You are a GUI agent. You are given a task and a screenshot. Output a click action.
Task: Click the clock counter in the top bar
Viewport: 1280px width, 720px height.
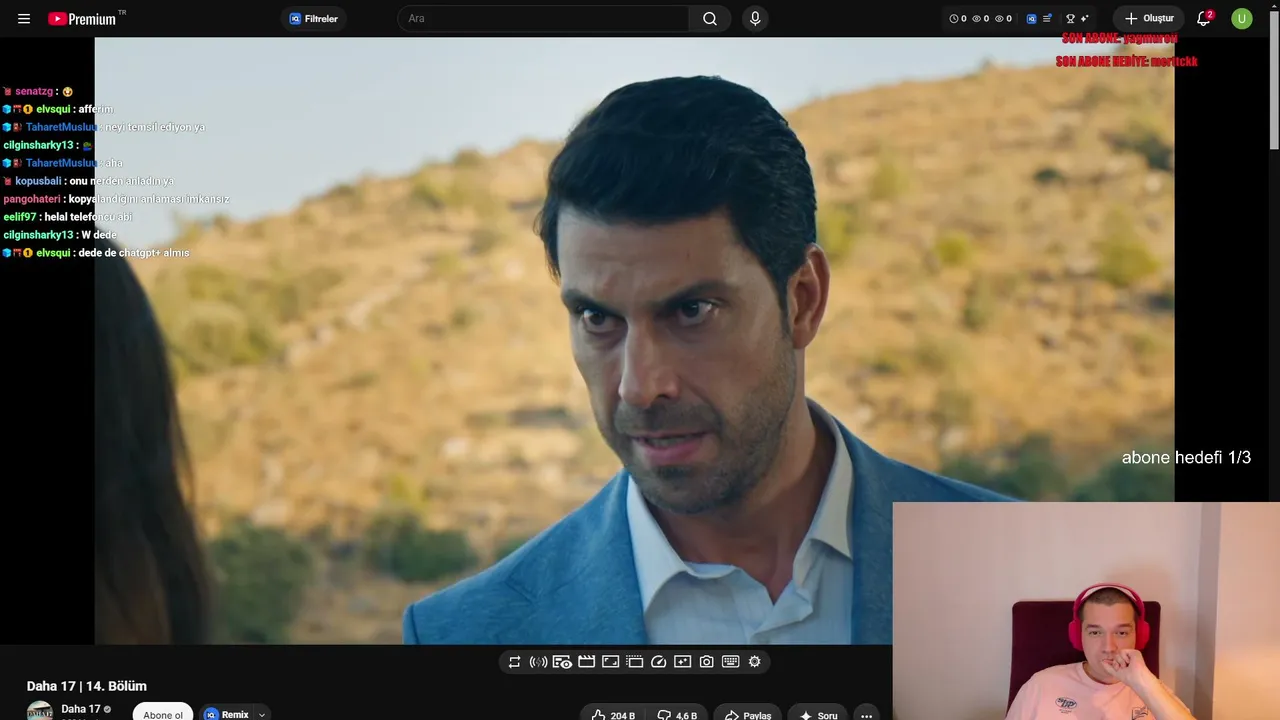[x=957, y=19]
